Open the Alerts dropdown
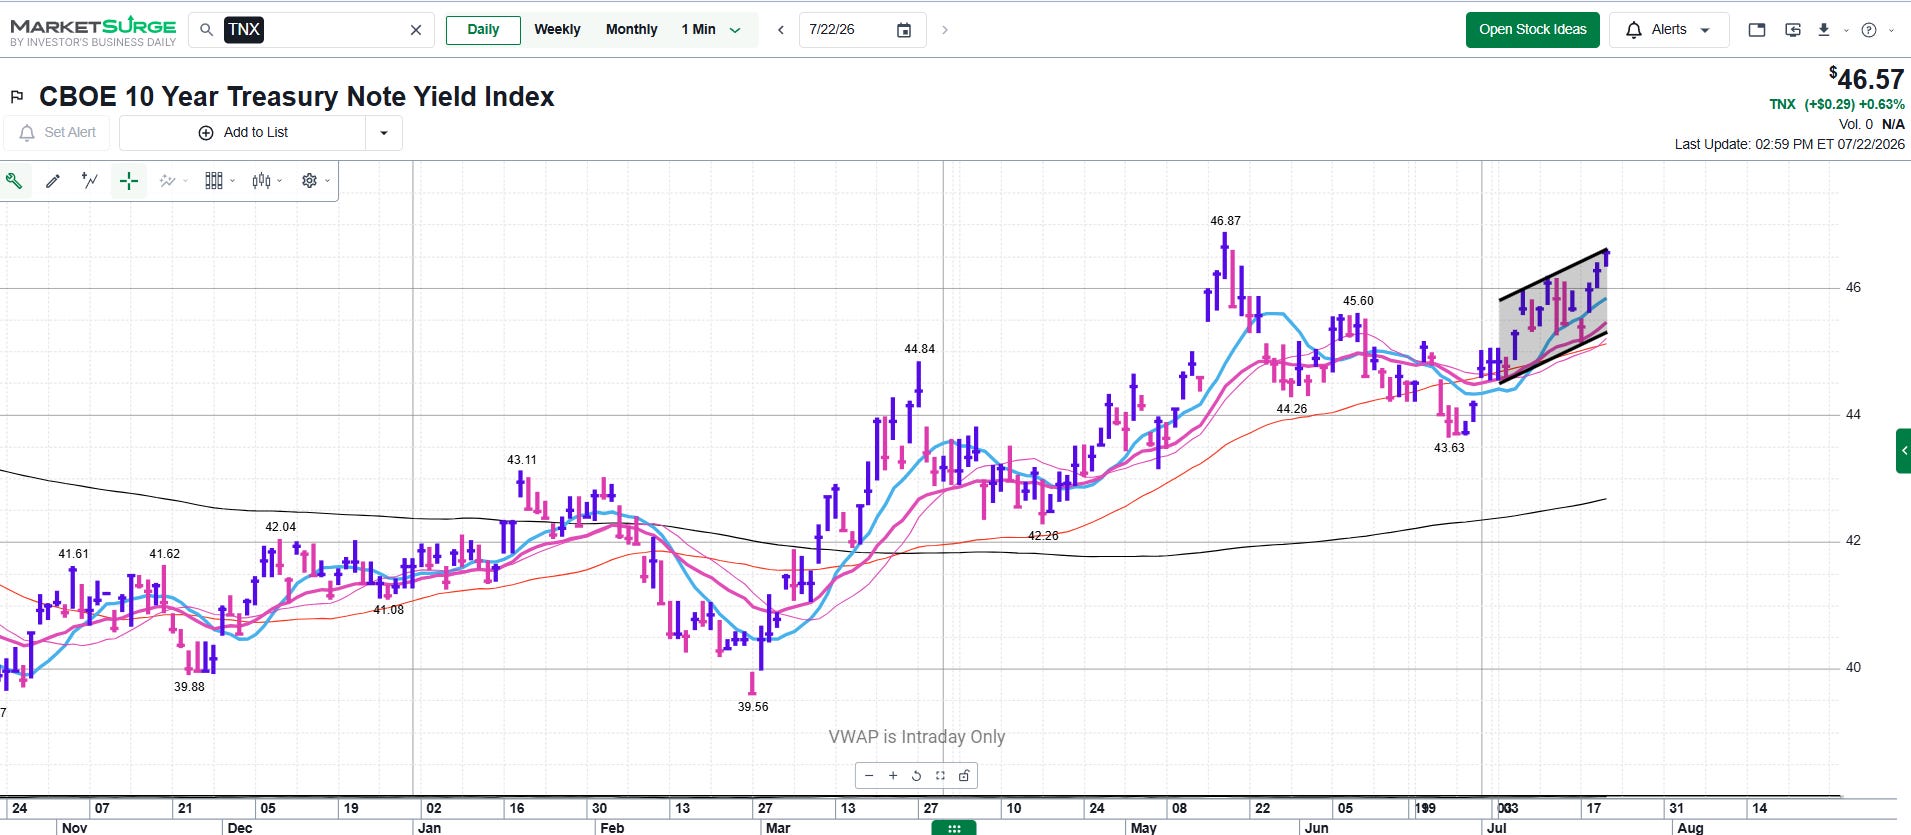 coord(1668,30)
